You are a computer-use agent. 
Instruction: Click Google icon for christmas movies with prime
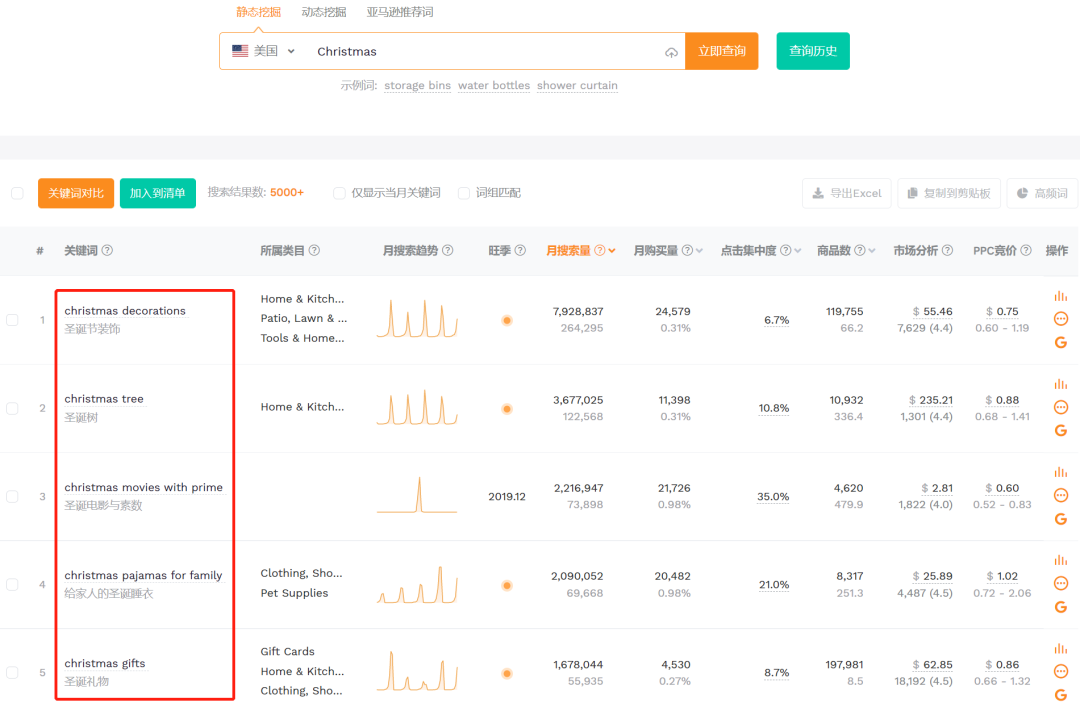[x=1061, y=518]
